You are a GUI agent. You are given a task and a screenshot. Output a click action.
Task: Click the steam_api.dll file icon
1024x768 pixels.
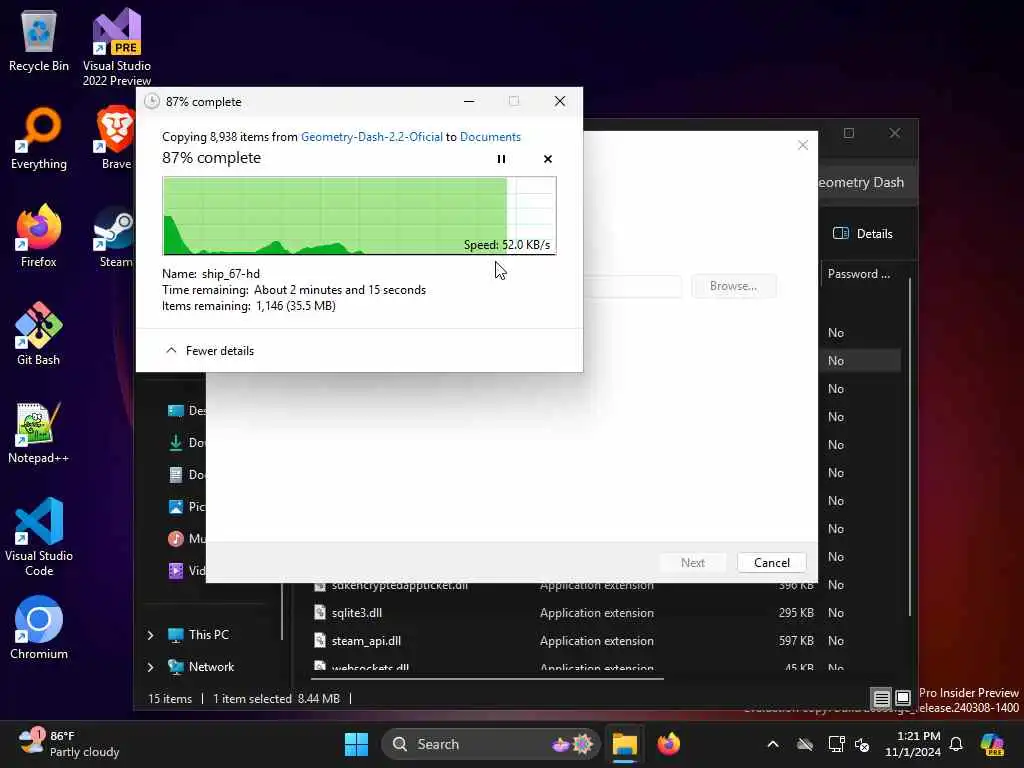coord(319,641)
